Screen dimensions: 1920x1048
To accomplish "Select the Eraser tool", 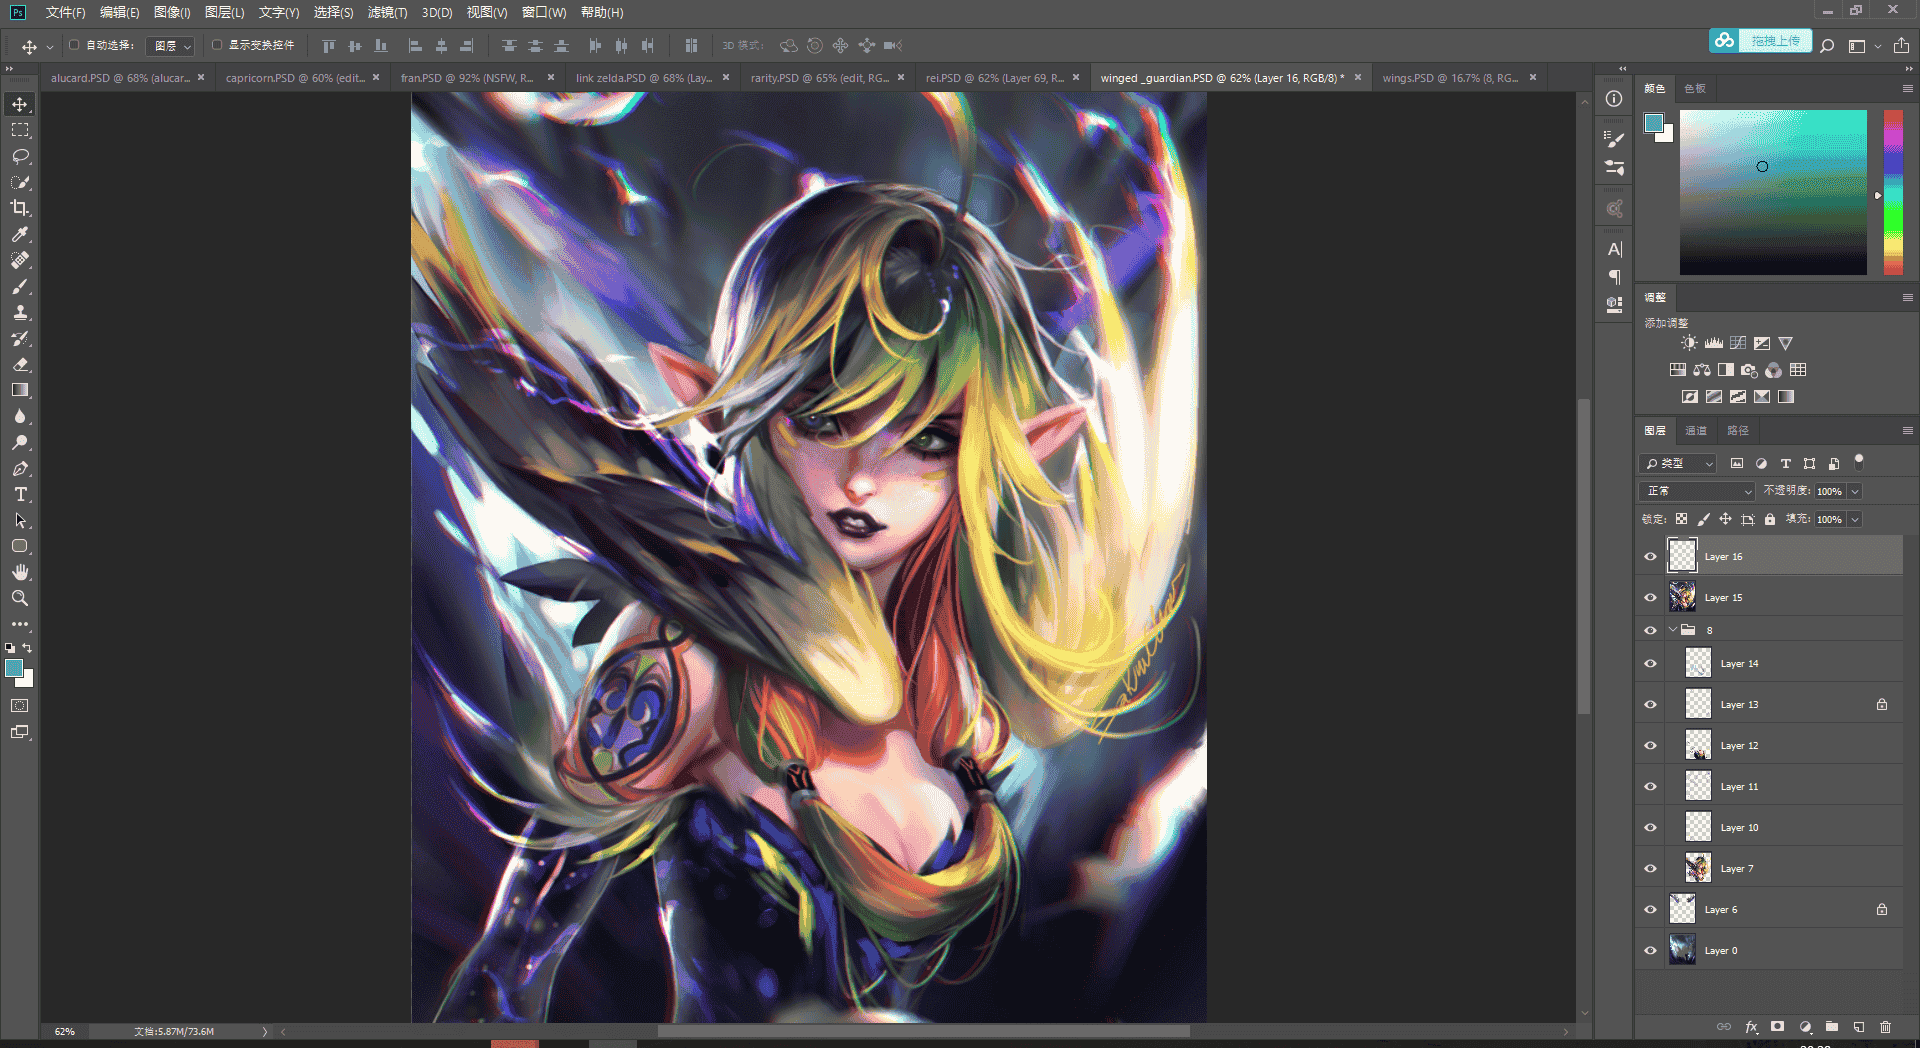I will 20,364.
